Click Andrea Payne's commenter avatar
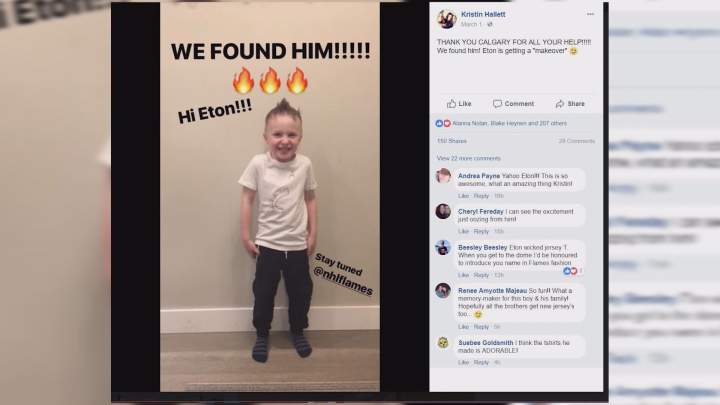This screenshot has width=720, height=405. tap(443, 176)
